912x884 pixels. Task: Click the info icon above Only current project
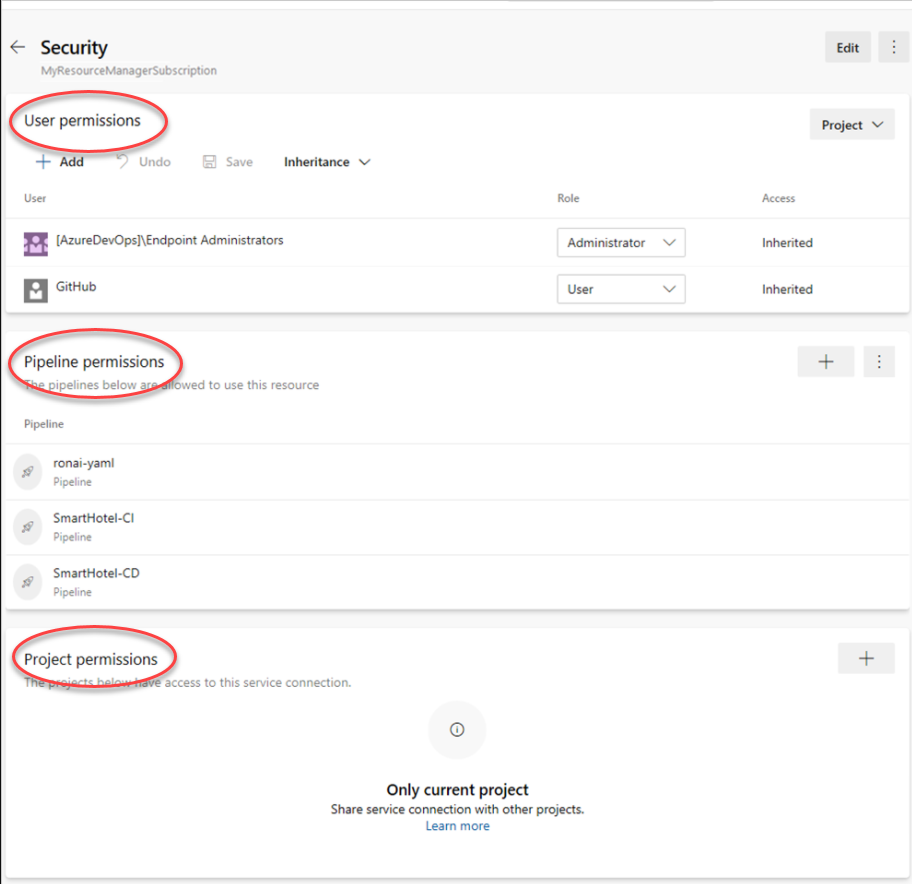click(457, 730)
